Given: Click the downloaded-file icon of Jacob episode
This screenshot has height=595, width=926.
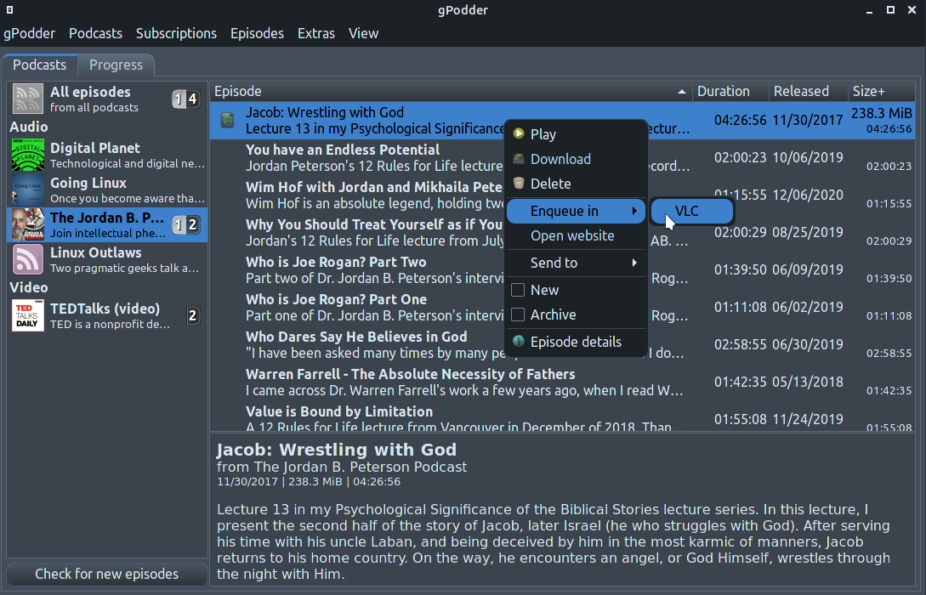Looking at the screenshot, I should [227, 120].
